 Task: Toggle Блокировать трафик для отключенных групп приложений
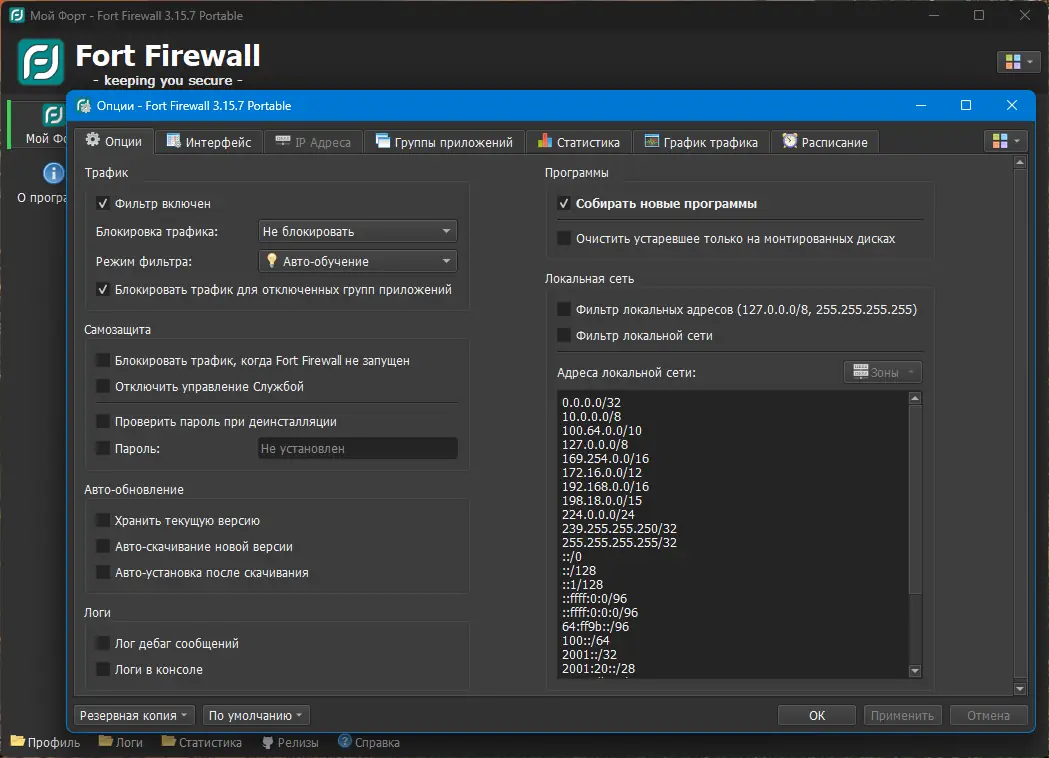102,290
